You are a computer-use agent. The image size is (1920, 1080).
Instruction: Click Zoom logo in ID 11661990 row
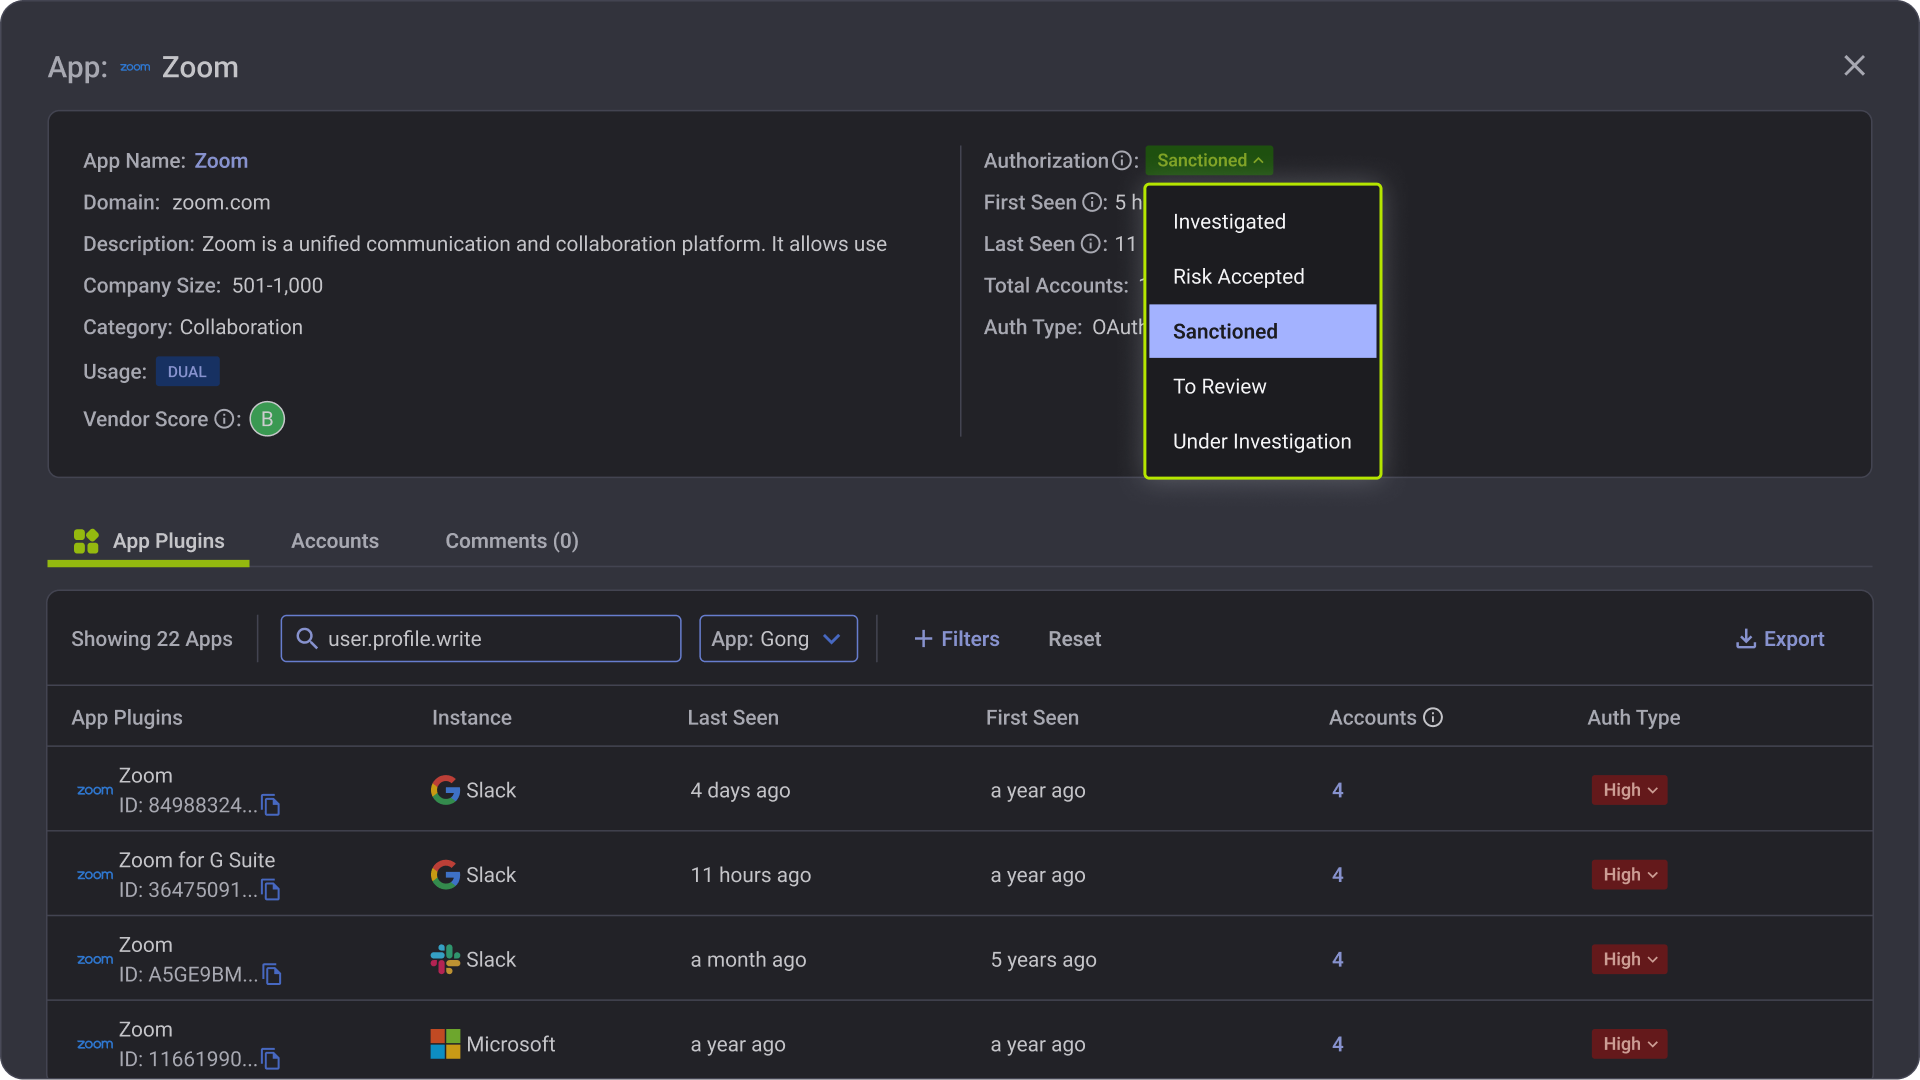click(x=95, y=1044)
